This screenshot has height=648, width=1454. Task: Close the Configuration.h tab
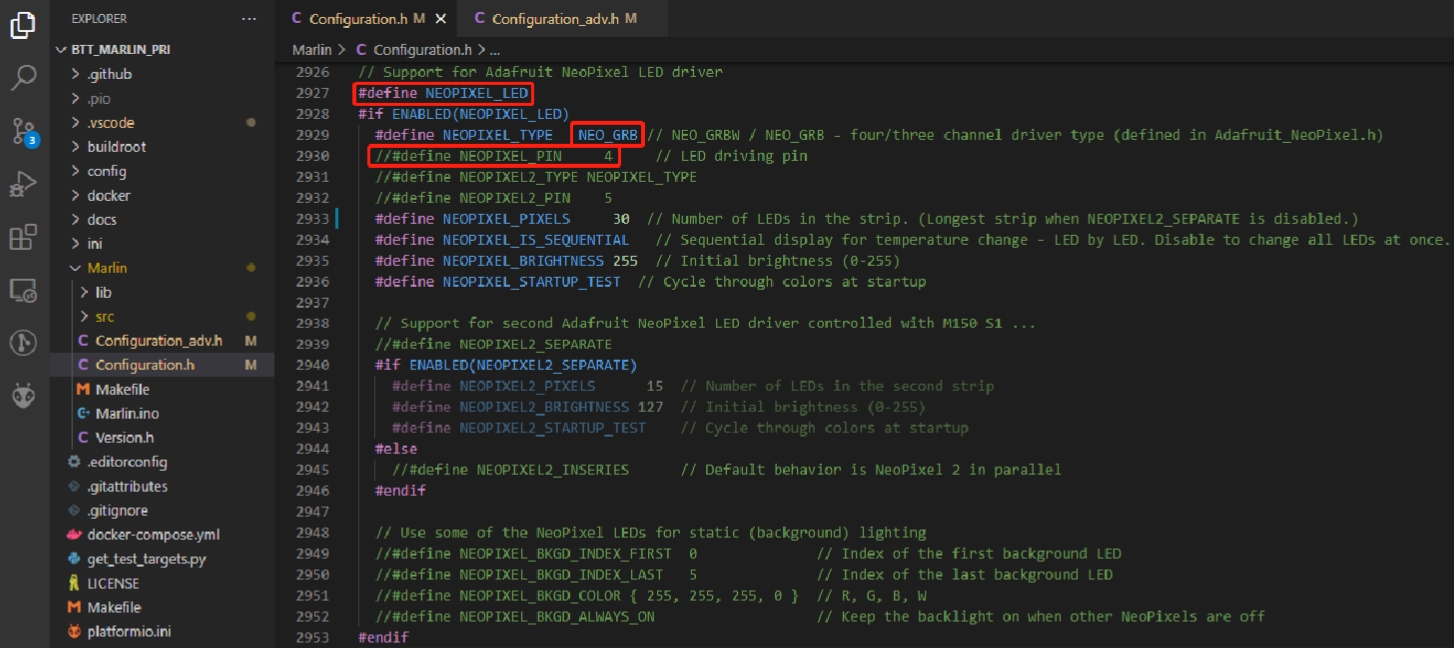[x=441, y=19]
